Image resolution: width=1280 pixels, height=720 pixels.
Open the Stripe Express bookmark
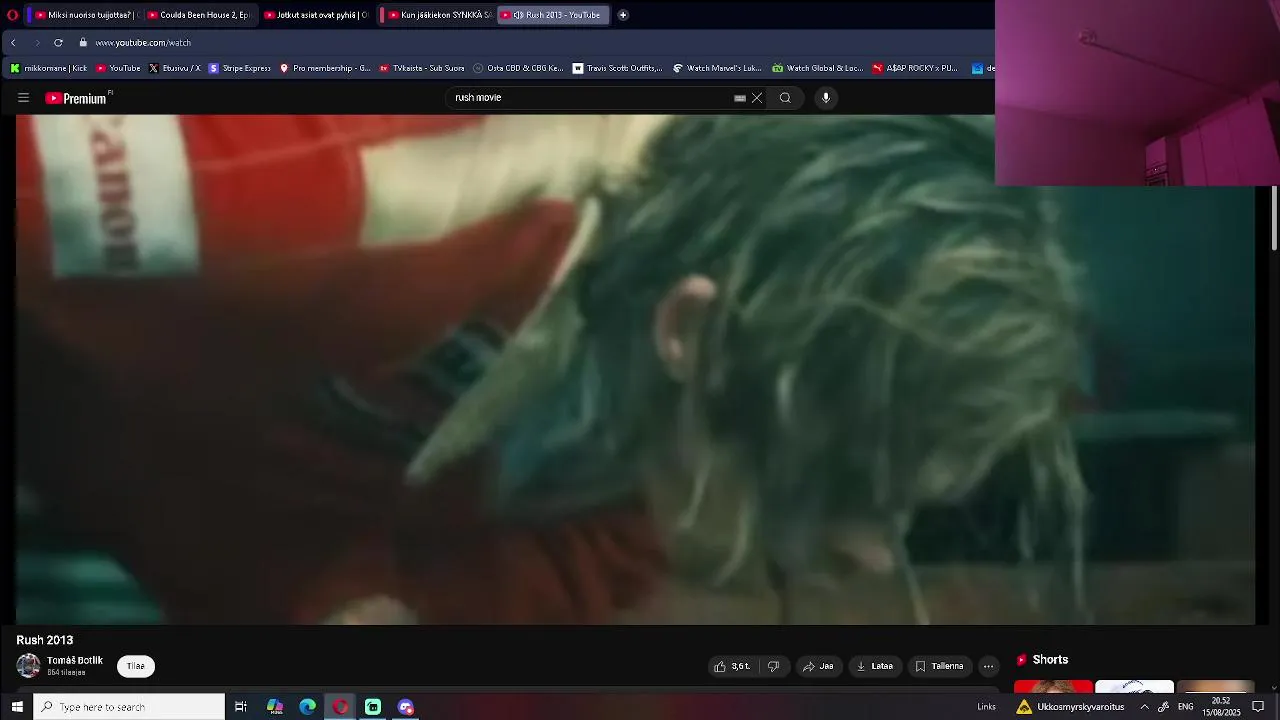click(x=240, y=69)
